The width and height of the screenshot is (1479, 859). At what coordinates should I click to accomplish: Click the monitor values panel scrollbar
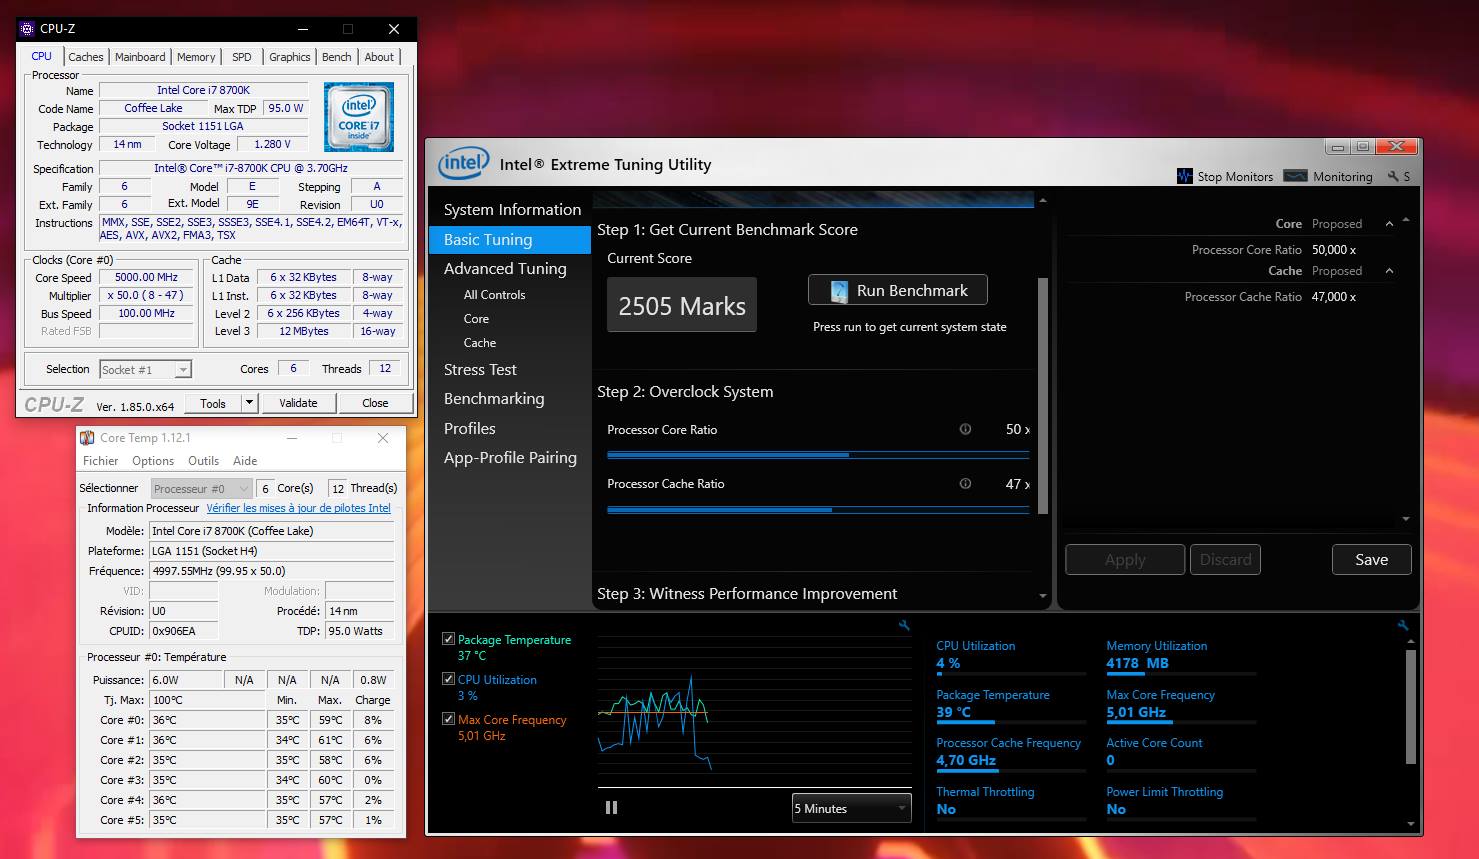1411,707
